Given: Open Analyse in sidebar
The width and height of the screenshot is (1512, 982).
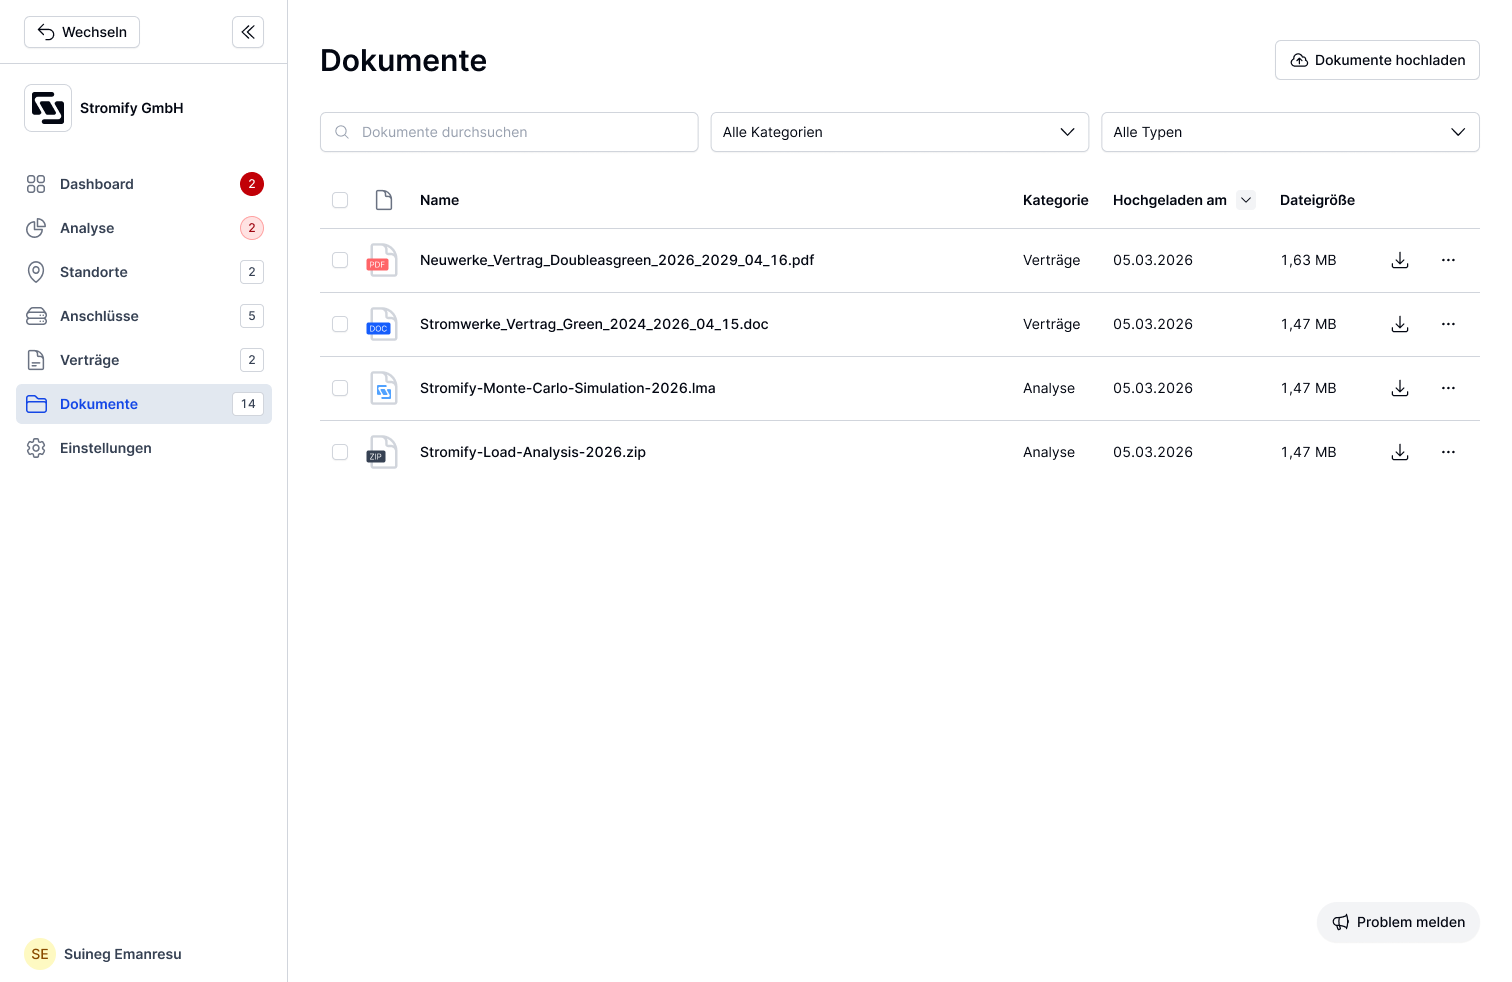Looking at the screenshot, I should tap(144, 228).
